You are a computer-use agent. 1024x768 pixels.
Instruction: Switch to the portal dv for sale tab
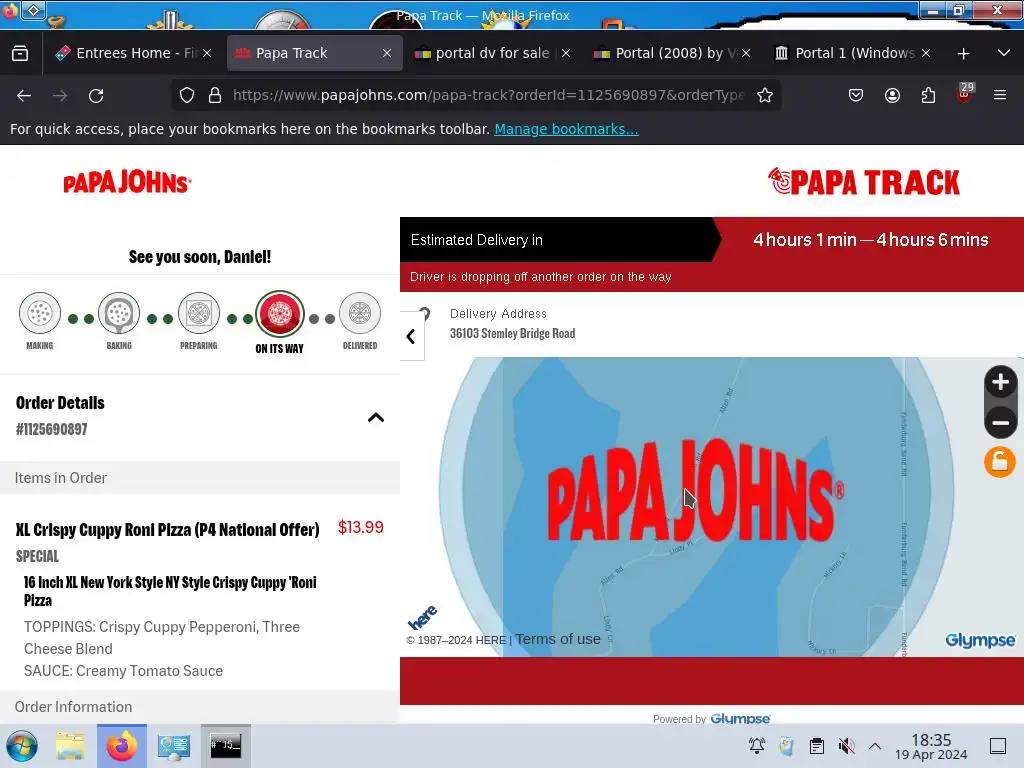tap(492, 53)
